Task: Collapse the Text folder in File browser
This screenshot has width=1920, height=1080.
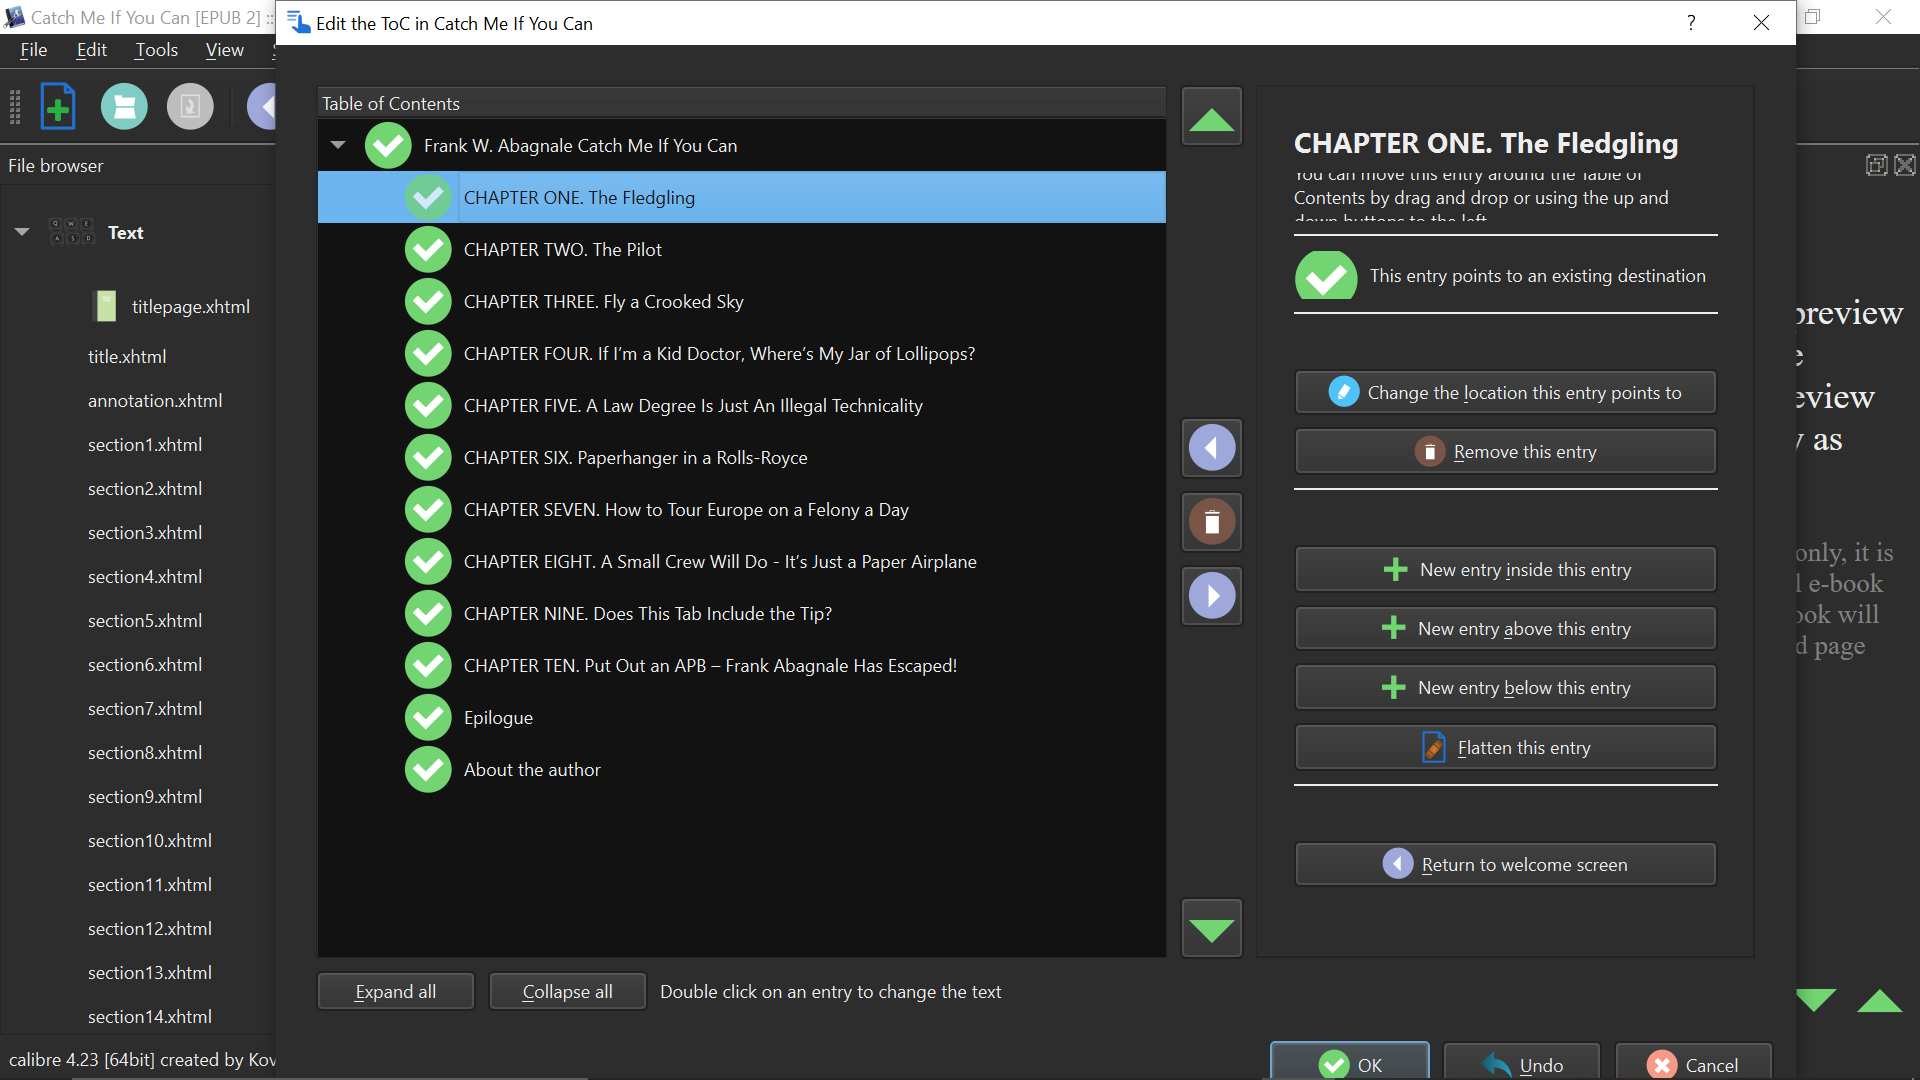Action: [22, 232]
